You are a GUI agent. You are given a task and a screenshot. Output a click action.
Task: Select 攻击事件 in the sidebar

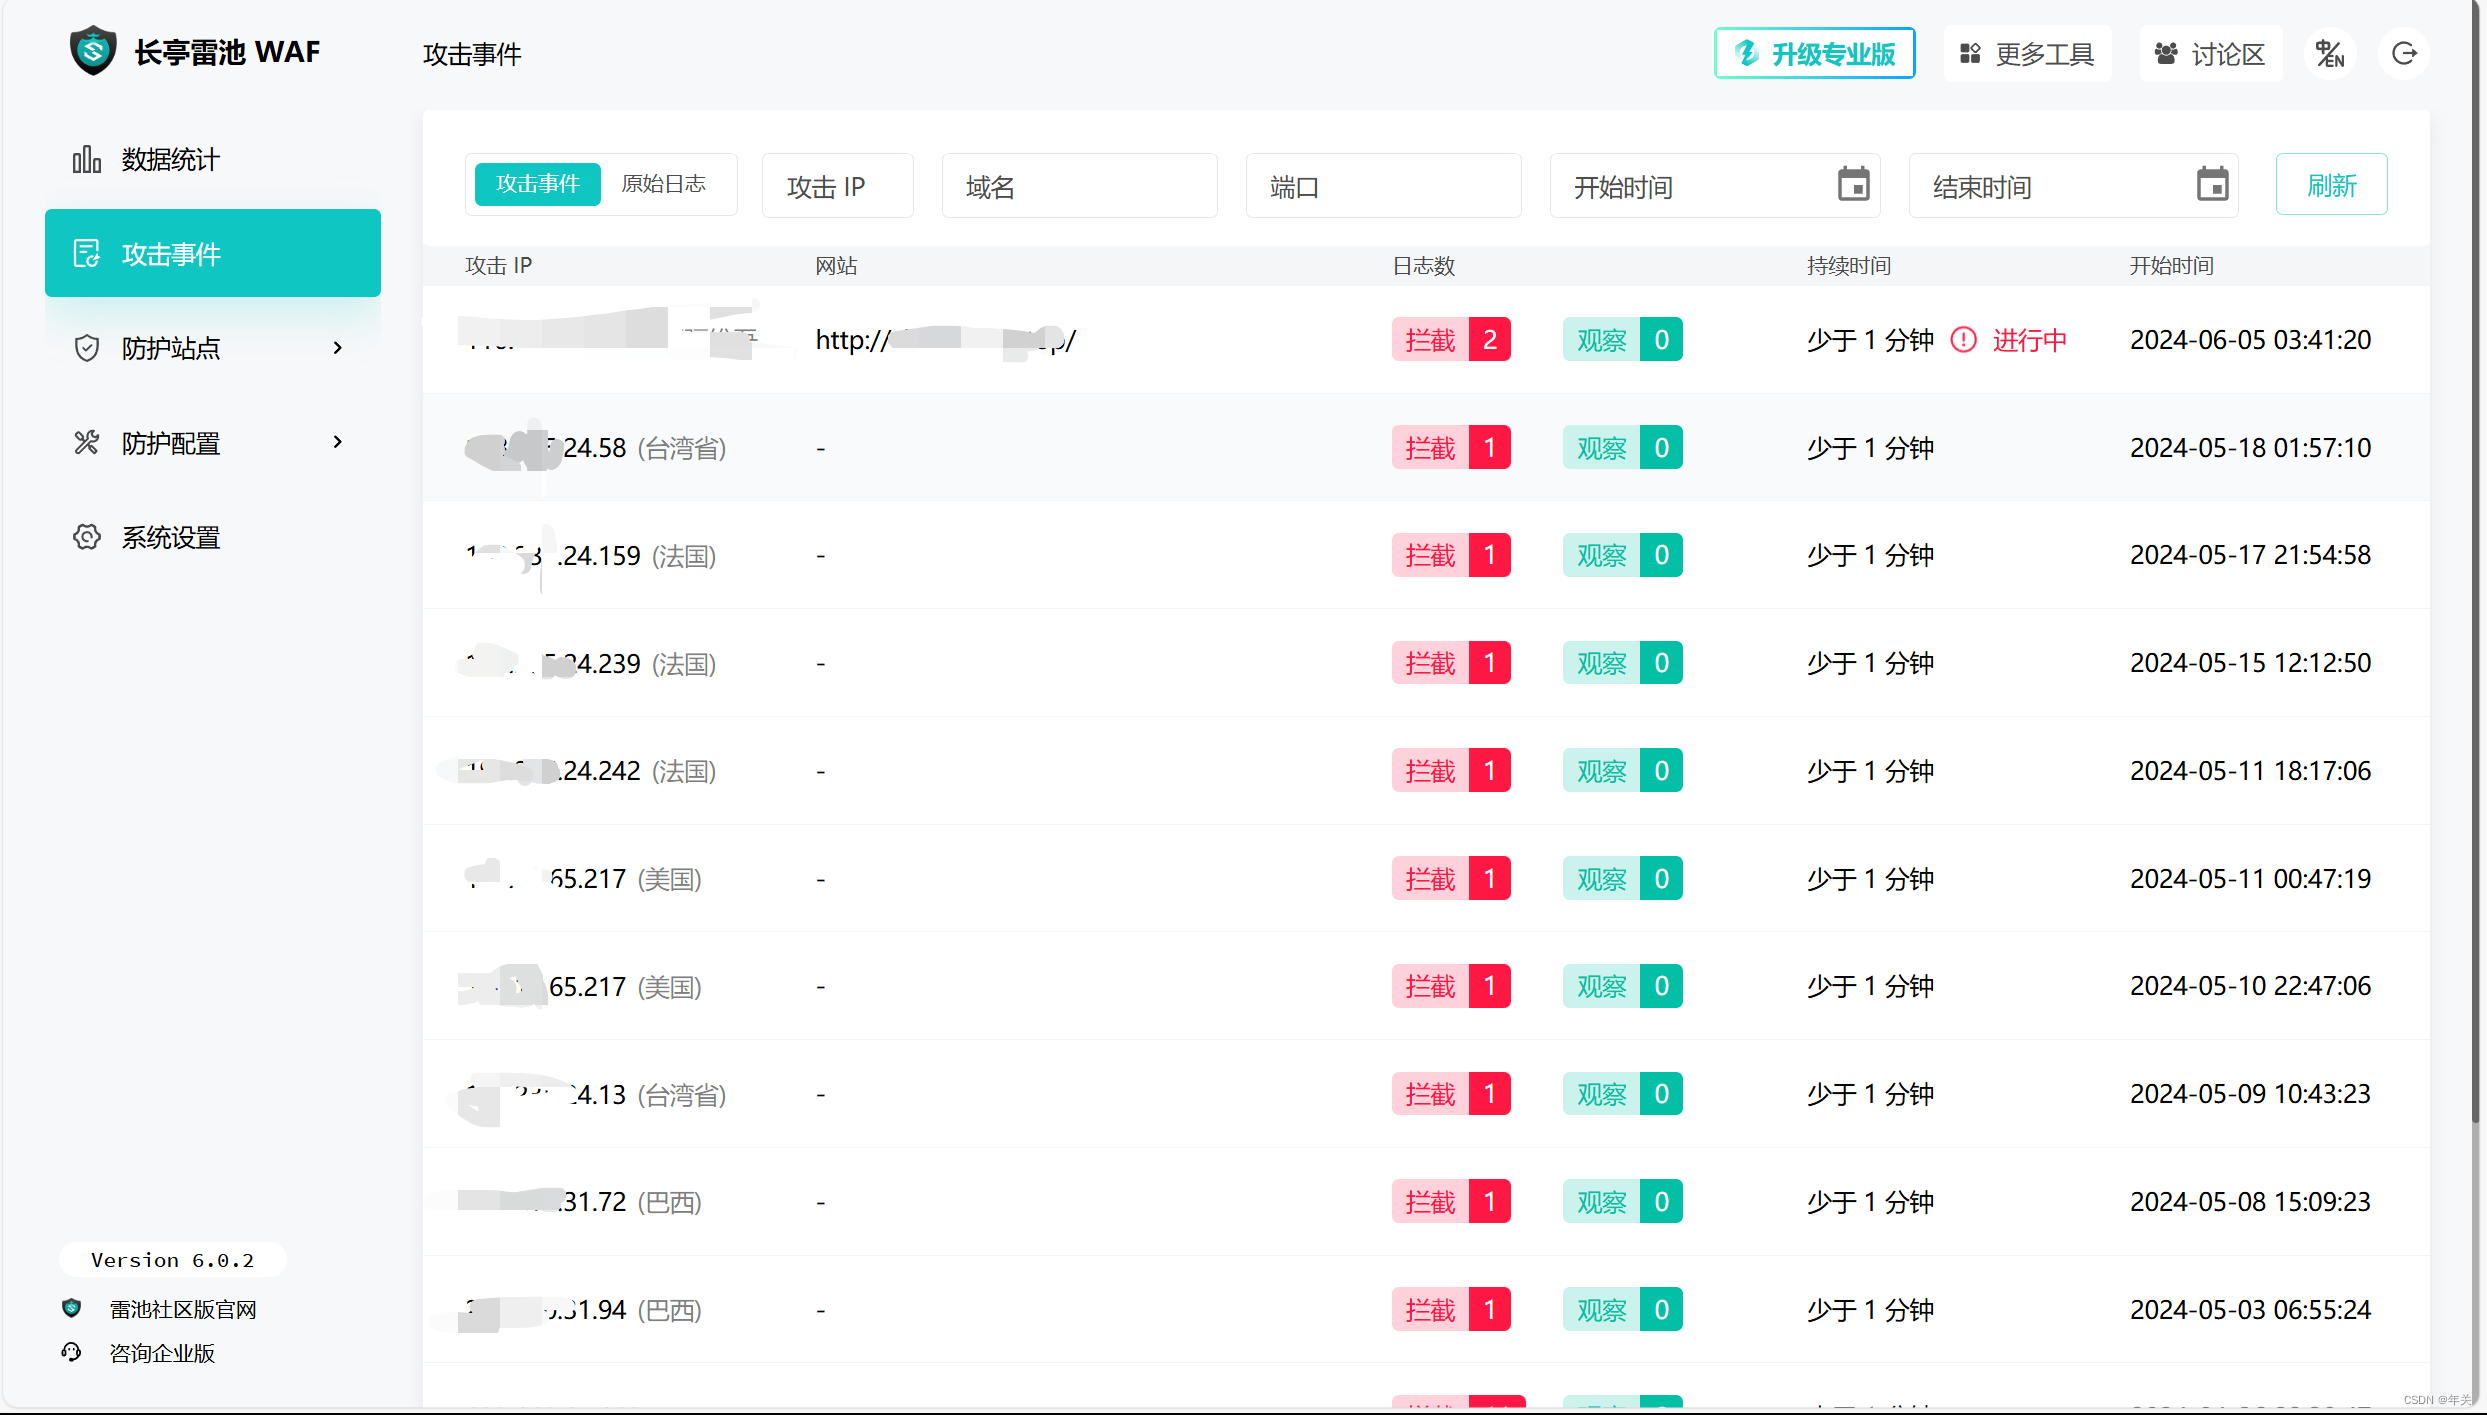pos(213,253)
